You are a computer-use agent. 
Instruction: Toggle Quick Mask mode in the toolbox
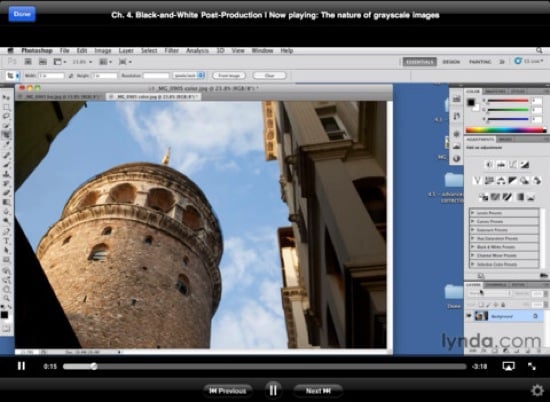pos(6,329)
